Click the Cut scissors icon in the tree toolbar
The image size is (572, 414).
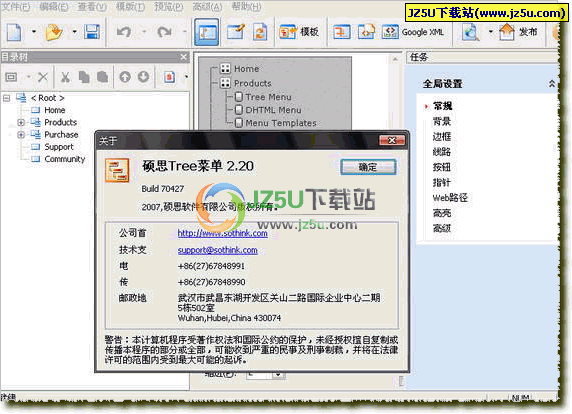coord(65,77)
